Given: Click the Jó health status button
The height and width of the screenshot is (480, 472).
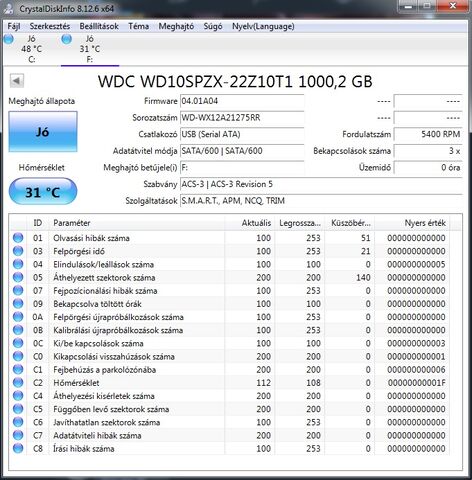Looking at the screenshot, I should coord(43,132).
